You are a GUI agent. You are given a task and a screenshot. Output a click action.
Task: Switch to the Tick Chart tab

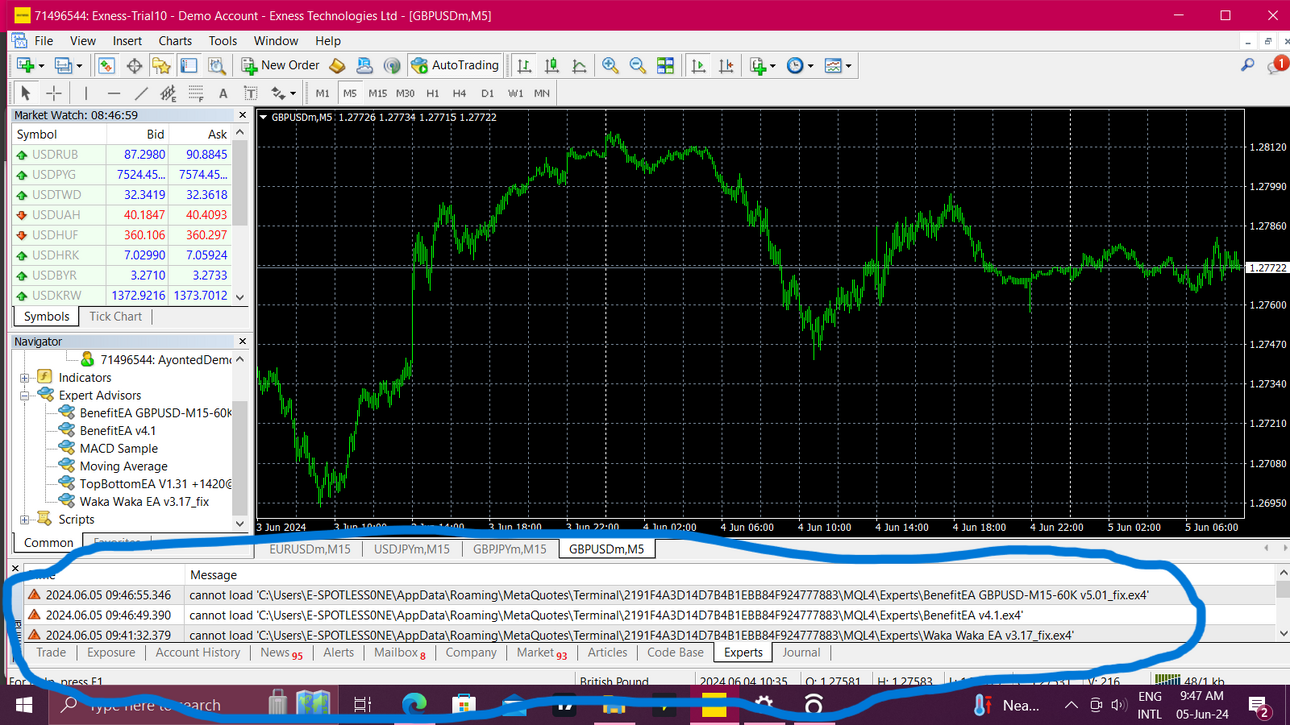coord(116,316)
